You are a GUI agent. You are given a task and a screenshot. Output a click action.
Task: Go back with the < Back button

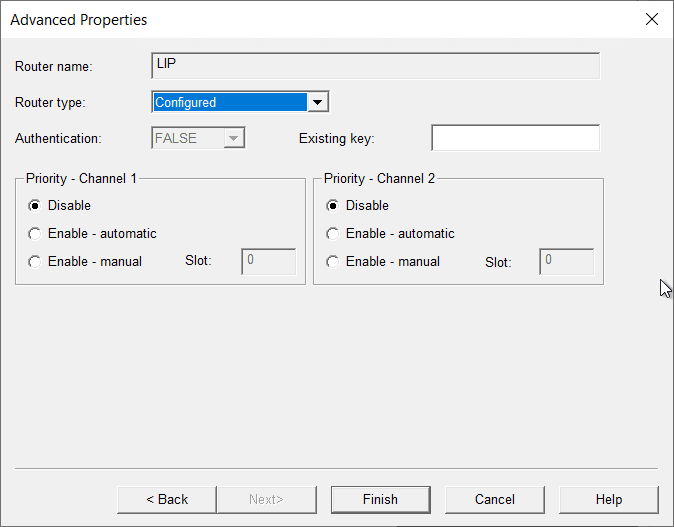[167, 500]
